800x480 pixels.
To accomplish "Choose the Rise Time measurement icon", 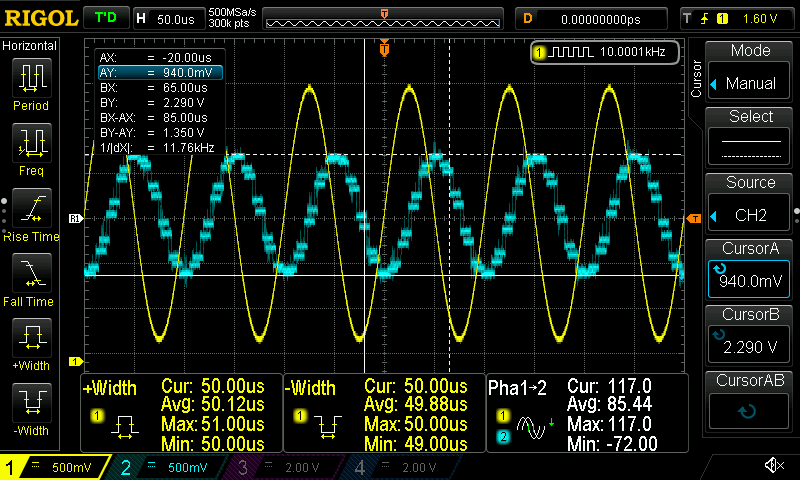I will (x=31, y=212).
